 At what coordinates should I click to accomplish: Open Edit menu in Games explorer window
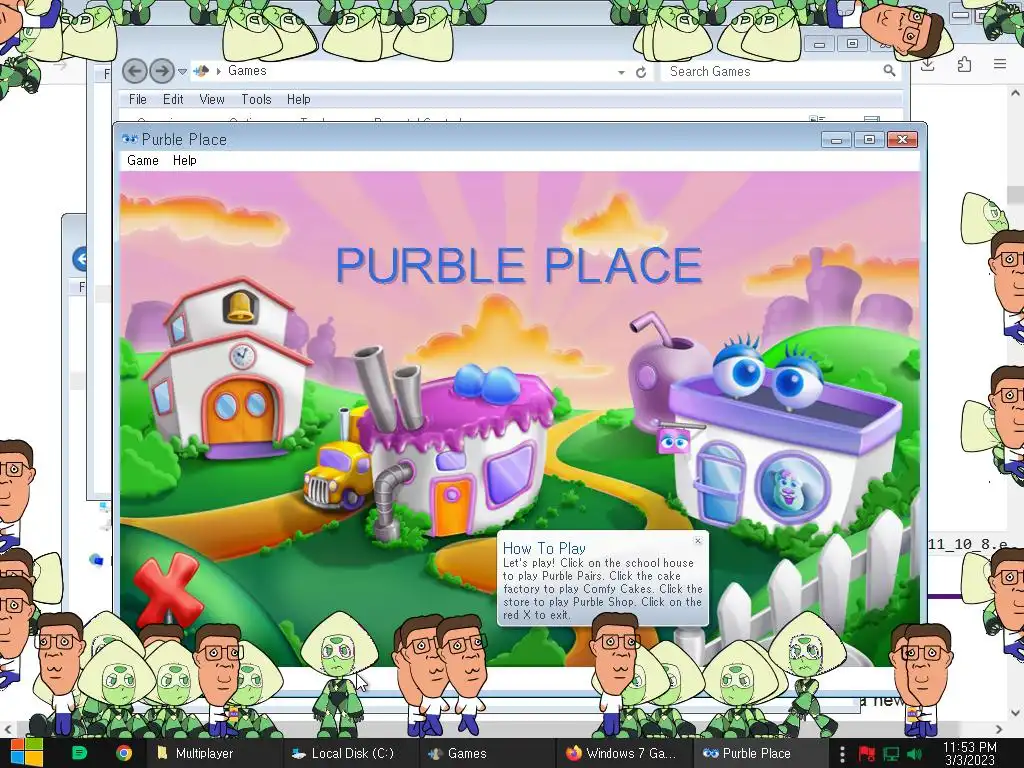tap(173, 99)
